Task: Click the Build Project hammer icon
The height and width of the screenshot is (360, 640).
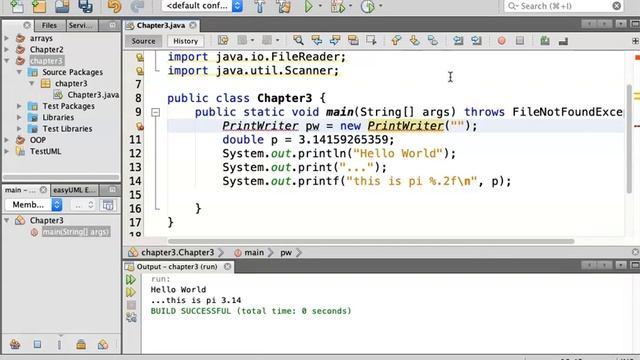Action: point(260,6)
